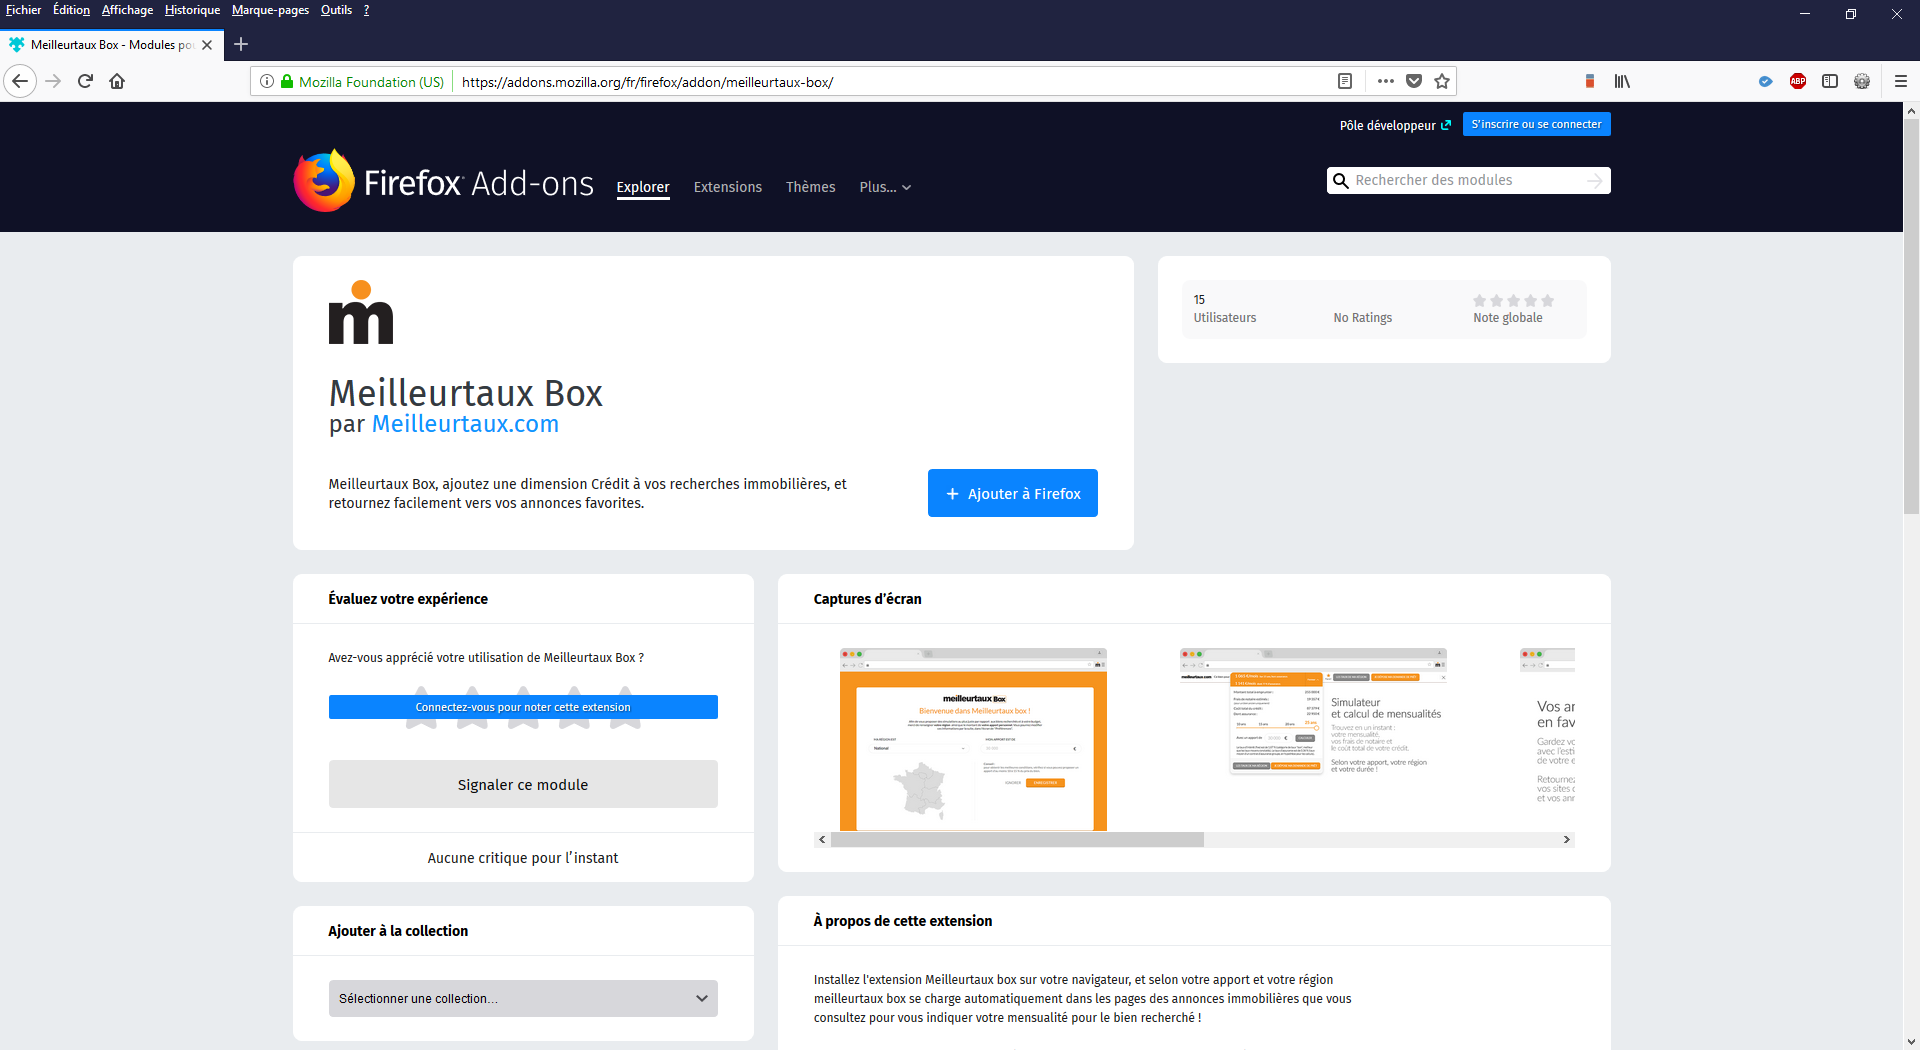Click Aucune critique pour l'instant text
1920x1050 pixels.
pos(523,858)
